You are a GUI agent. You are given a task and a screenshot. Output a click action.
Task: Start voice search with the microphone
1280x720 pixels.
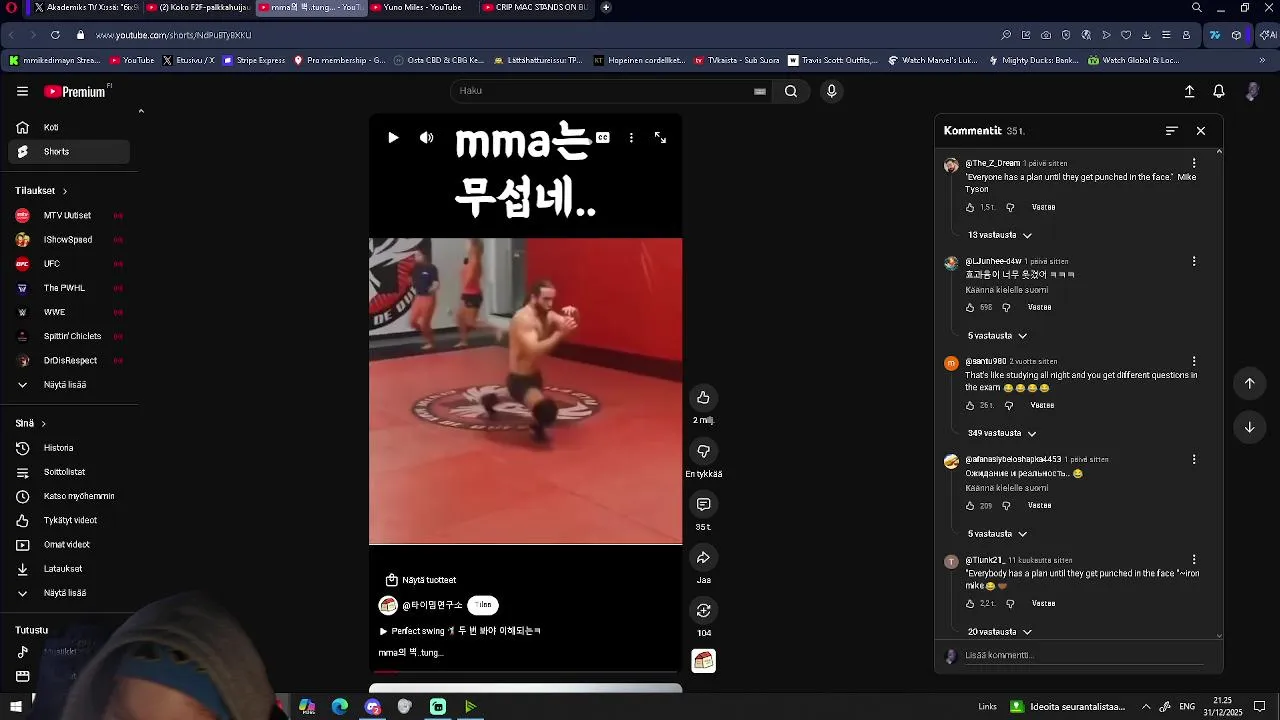[x=831, y=91]
